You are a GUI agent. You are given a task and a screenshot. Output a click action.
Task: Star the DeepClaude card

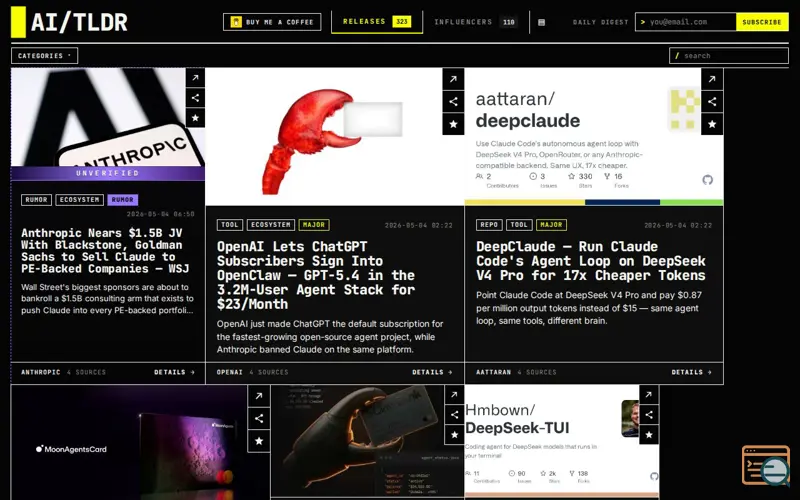point(712,124)
